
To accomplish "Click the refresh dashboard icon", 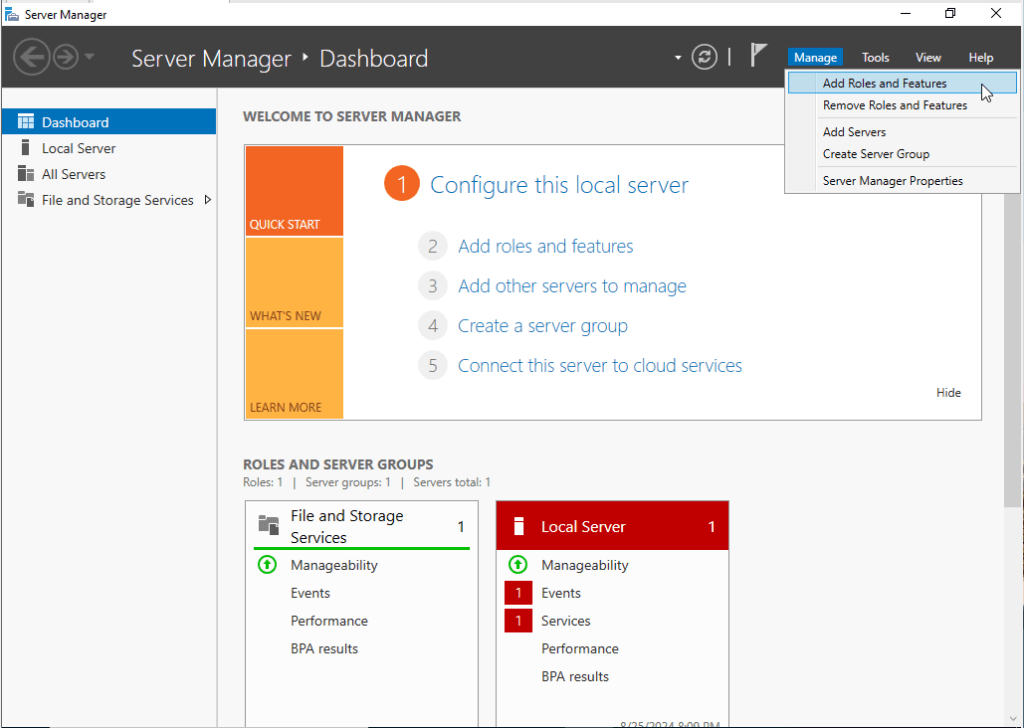I will click(705, 57).
